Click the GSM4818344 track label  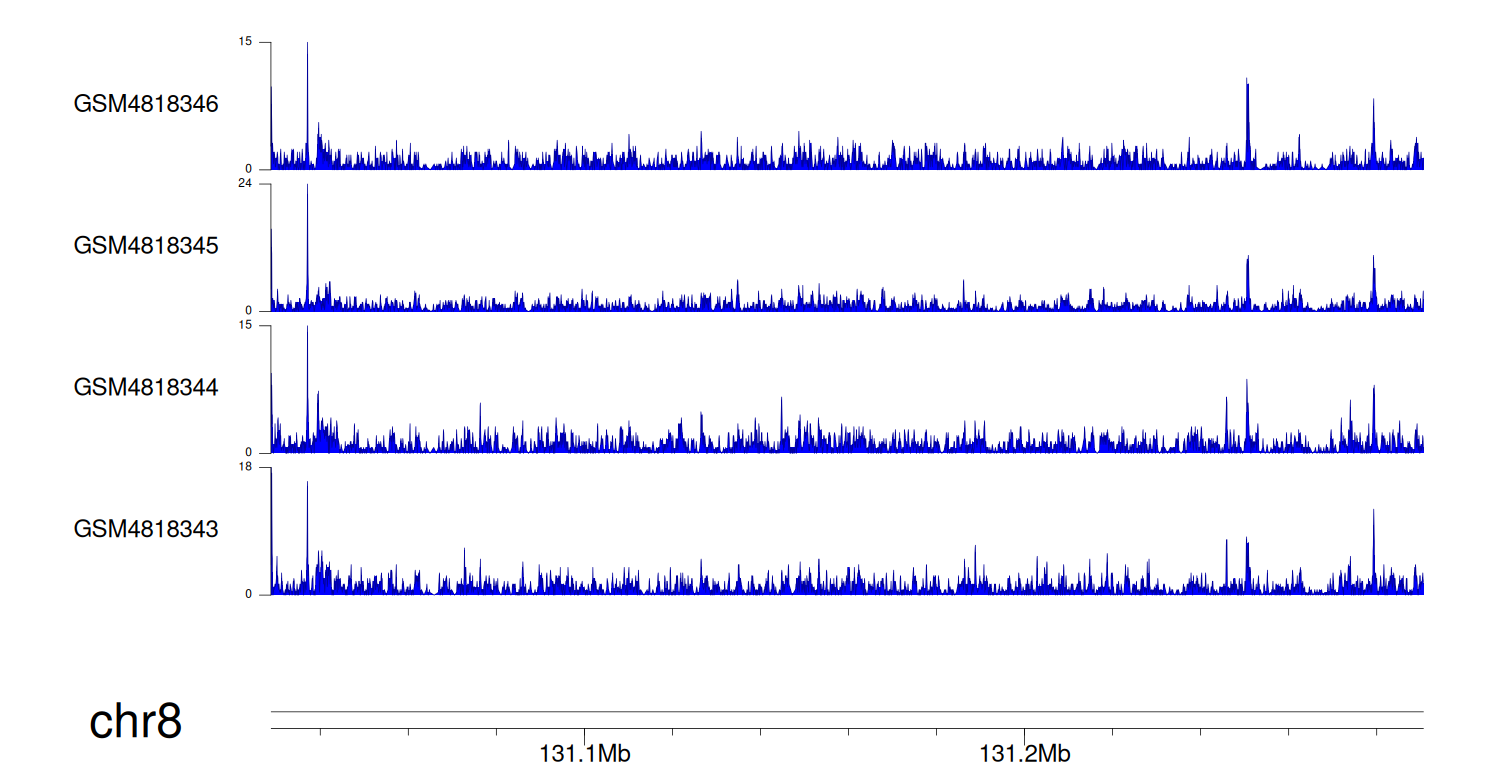145,387
